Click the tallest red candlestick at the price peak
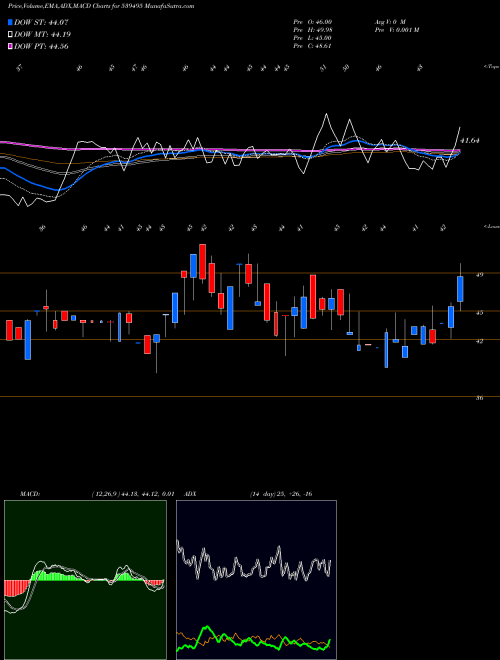Screen dimensions: 500x660 point(202,261)
